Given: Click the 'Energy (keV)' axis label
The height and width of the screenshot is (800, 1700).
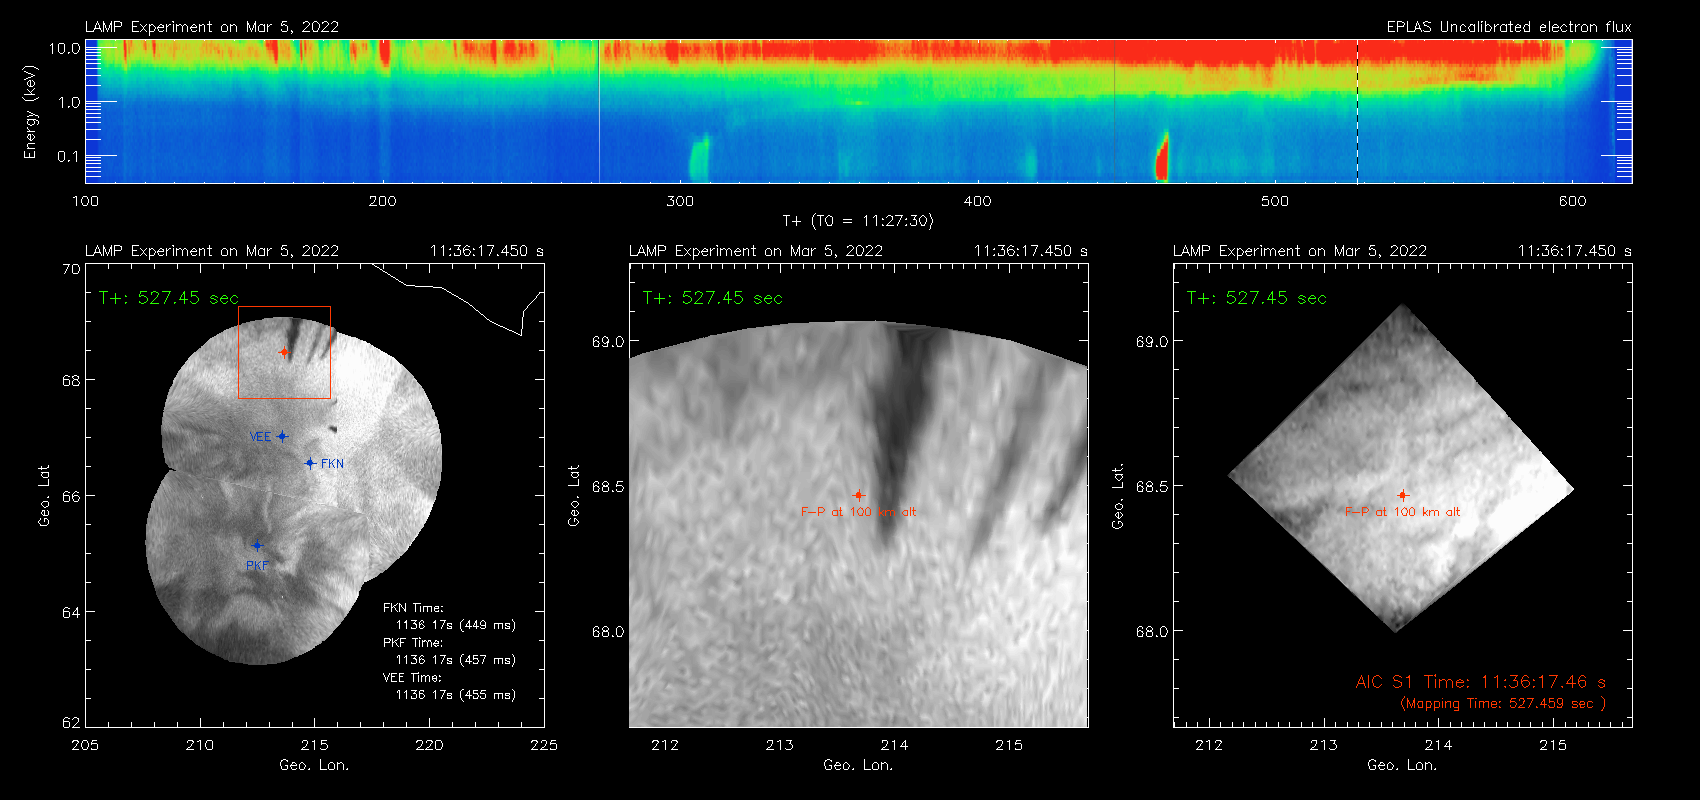Looking at the screenshot, I should pyautogui.click(x=30, y=112).
